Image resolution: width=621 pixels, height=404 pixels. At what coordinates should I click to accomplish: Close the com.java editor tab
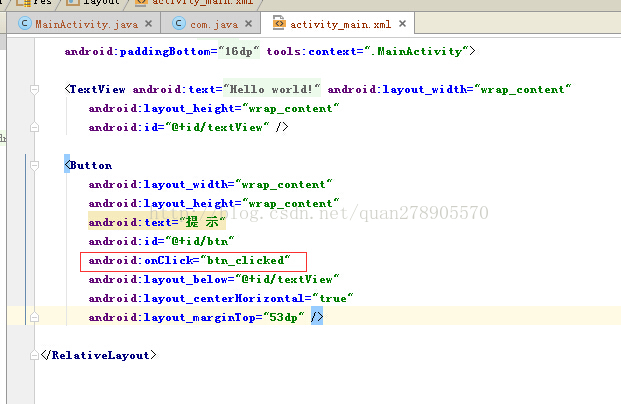(247, 23)
